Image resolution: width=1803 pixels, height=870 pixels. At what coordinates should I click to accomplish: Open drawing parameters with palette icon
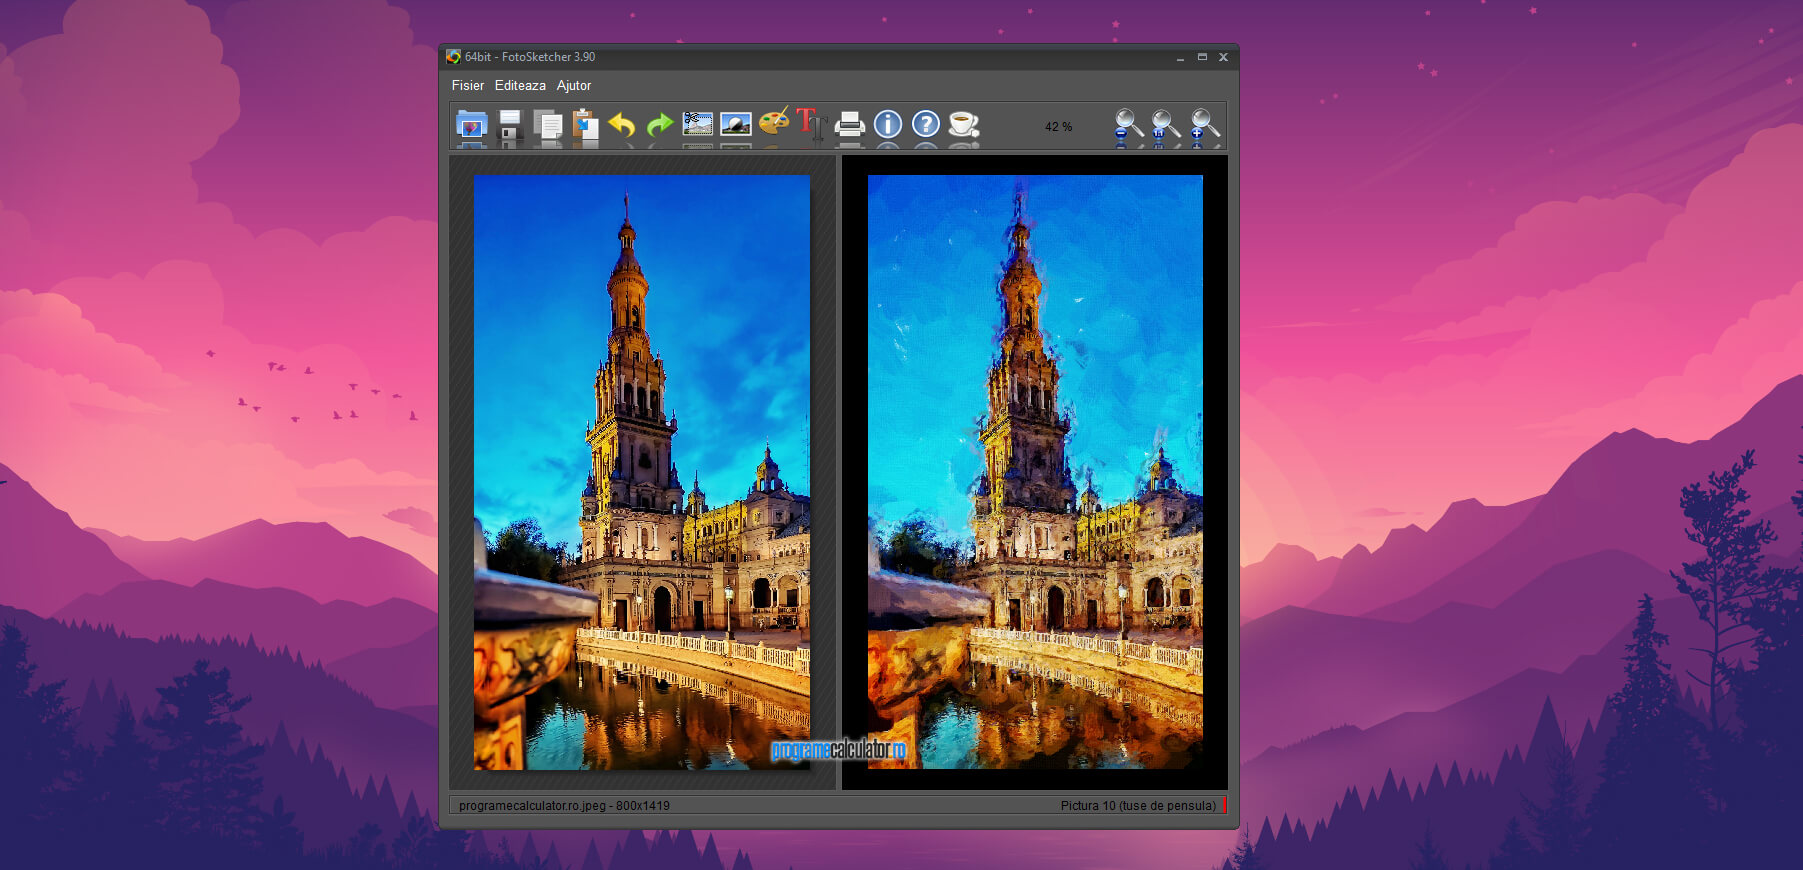point(773,123)
